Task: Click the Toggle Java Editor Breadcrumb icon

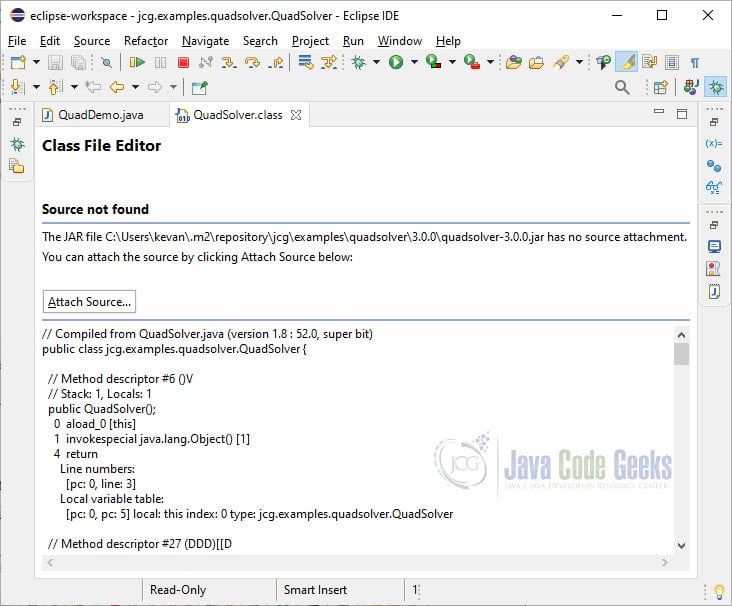Action: pyautogui.click(x=603, y=62)
